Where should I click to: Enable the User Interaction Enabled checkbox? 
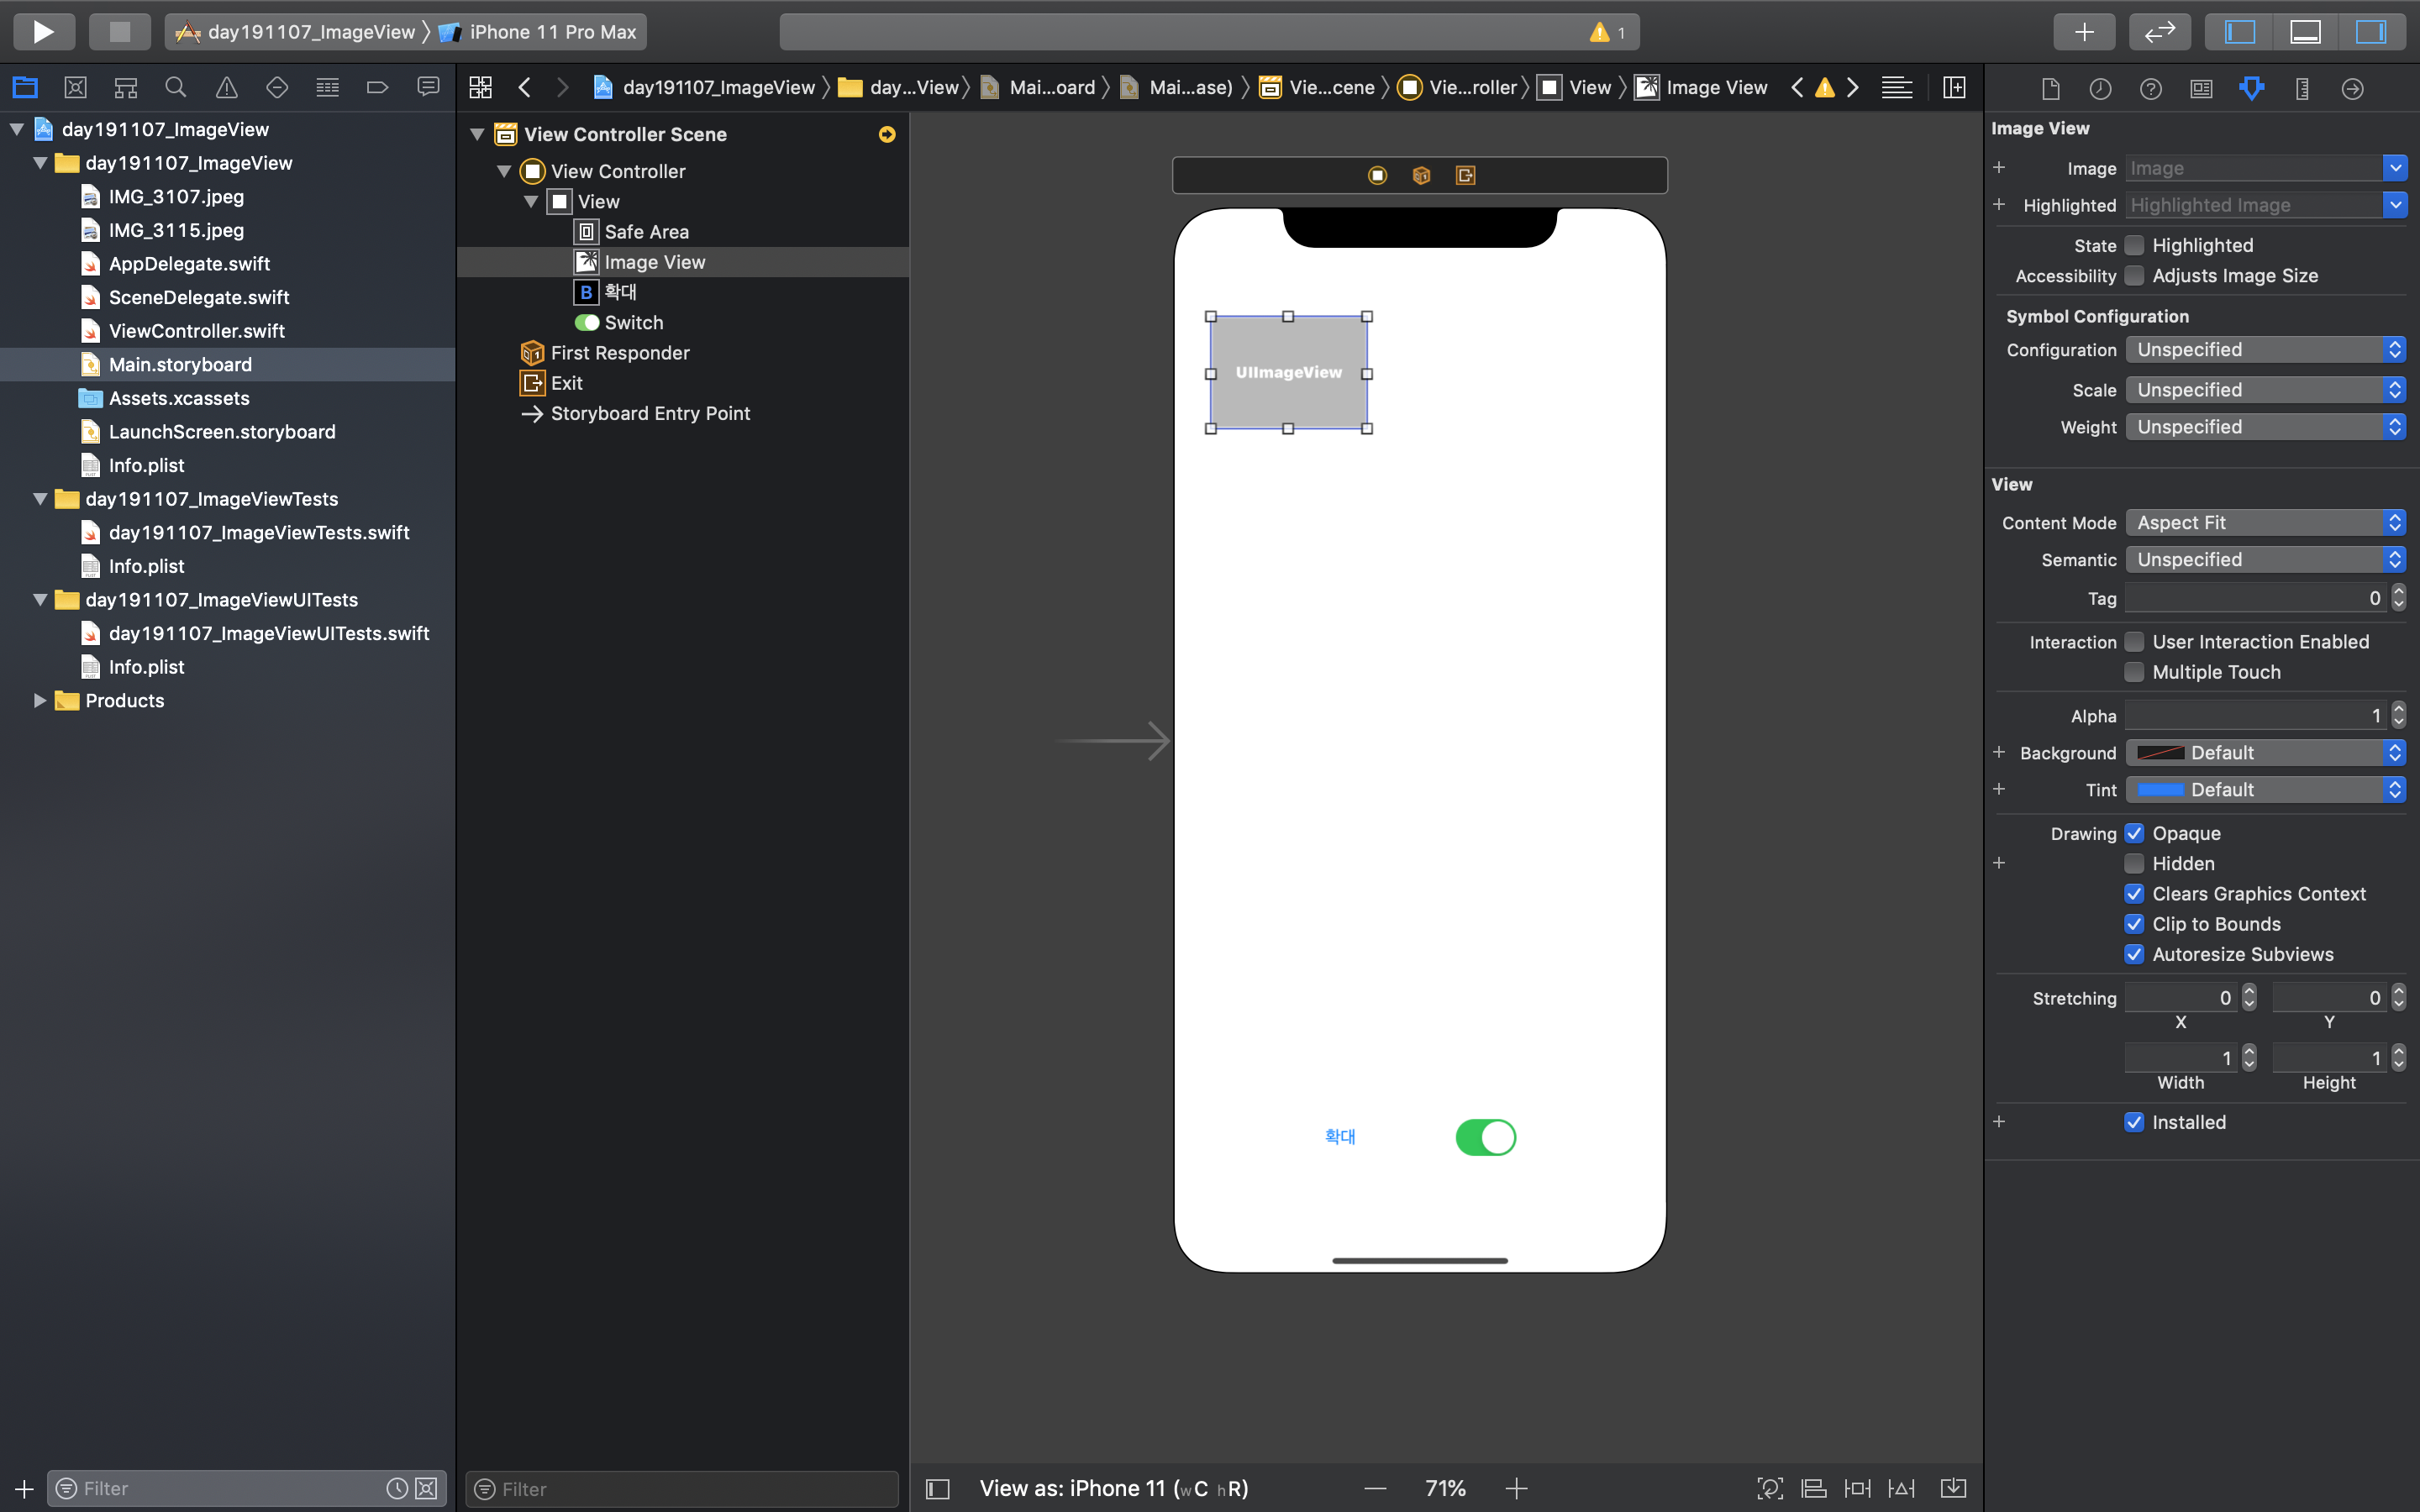(x=2134, y=642)
